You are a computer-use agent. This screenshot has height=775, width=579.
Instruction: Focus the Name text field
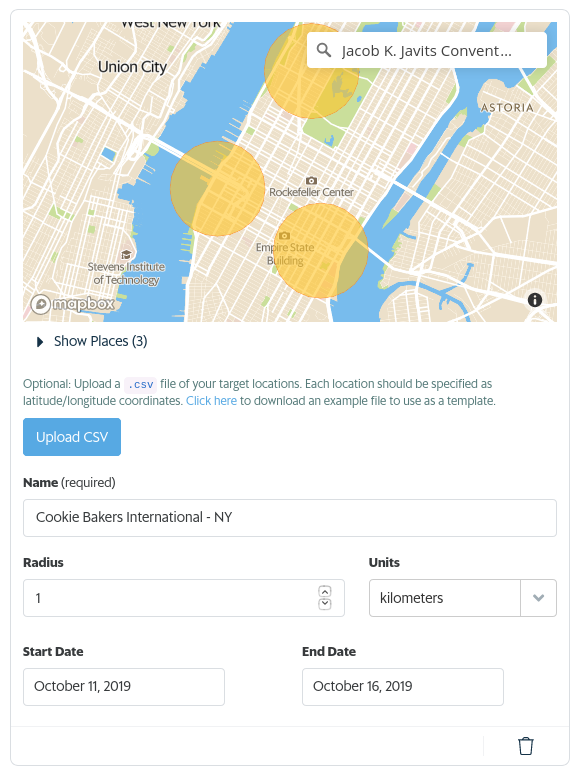(x=290, y=517)
